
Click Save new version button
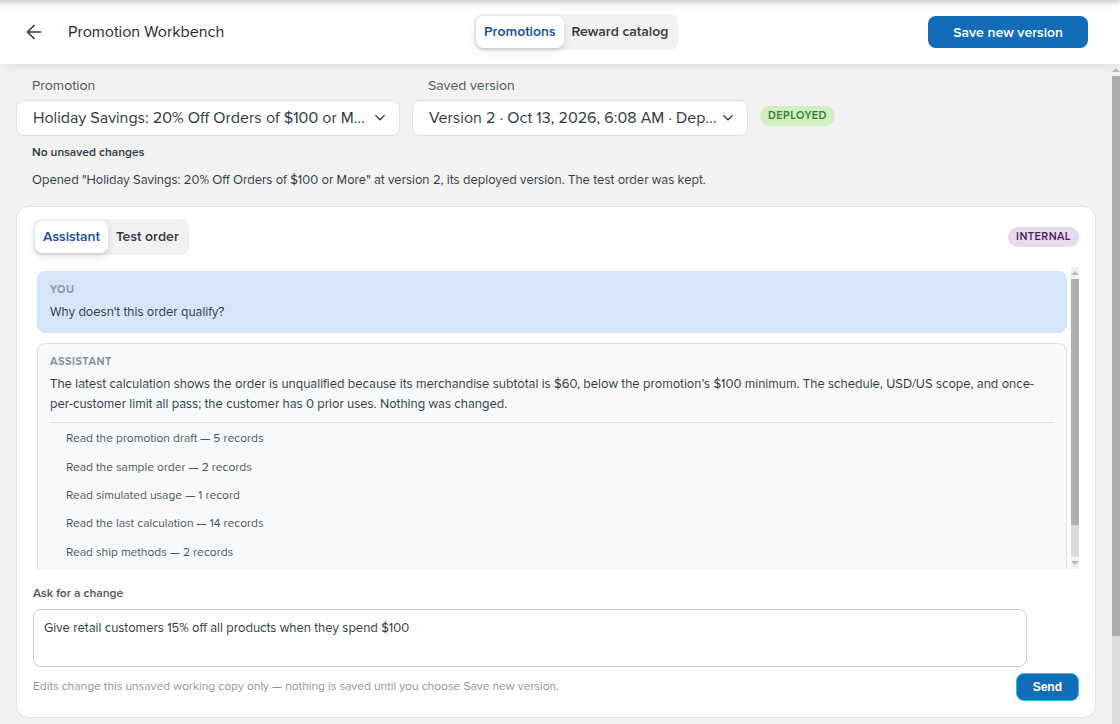[1007, 32]
